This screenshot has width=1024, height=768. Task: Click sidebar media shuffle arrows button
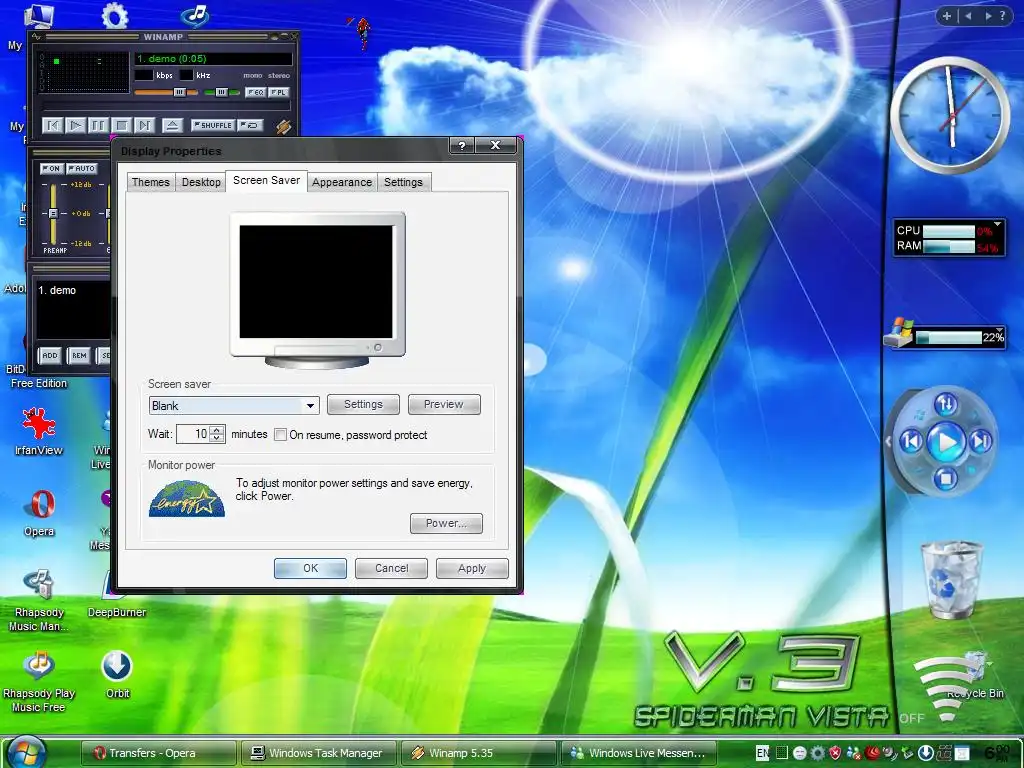[x=946, y=404]
